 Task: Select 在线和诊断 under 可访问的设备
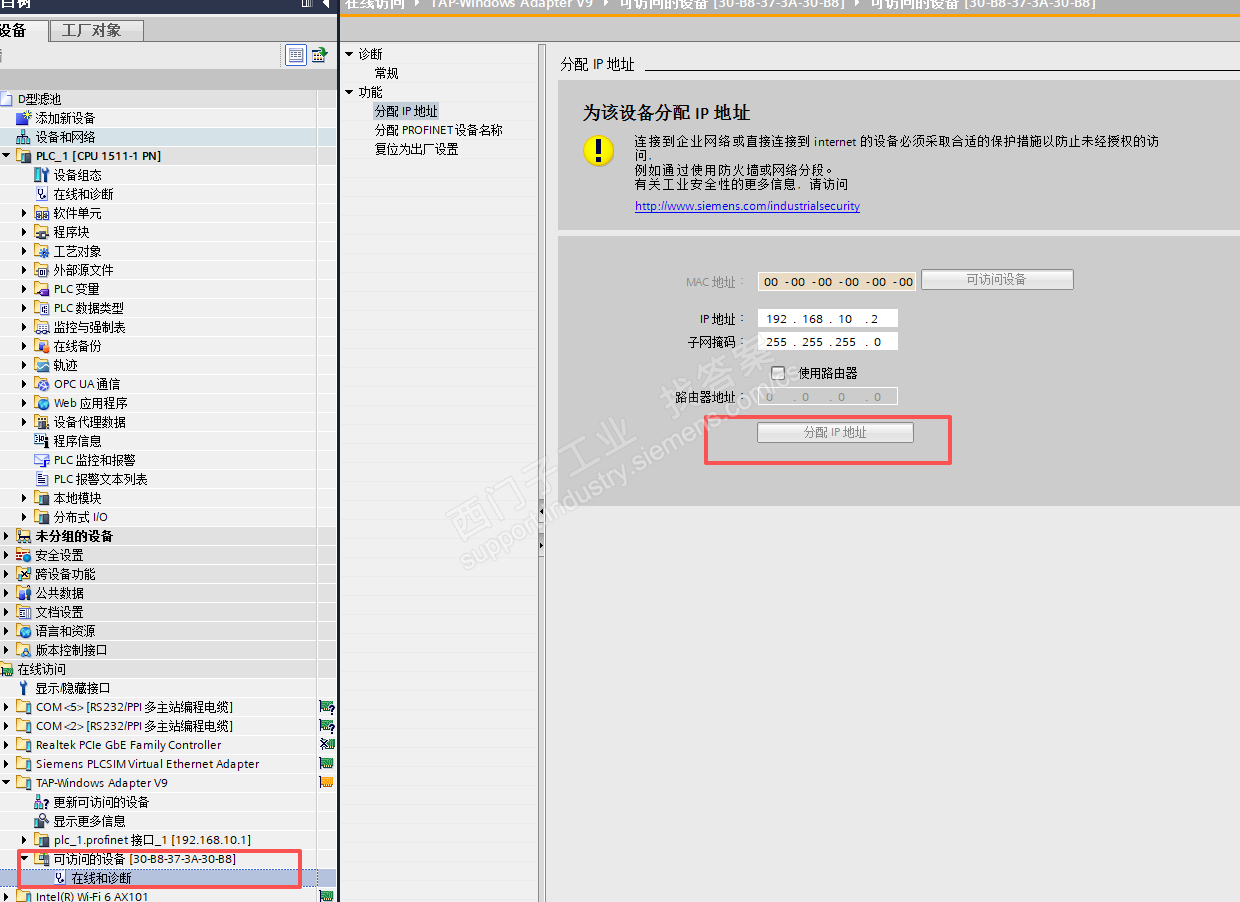(101, 878)
